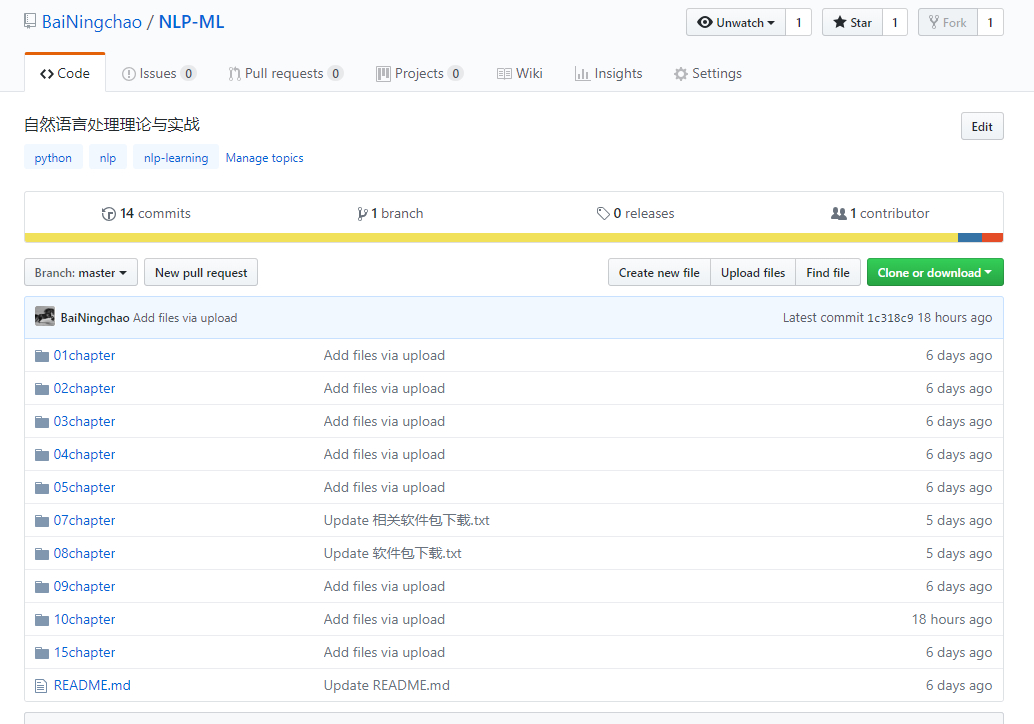This screenshot has width=1034, height=724.
Task: Click the yellow language bar segment
Action: [491, 237]
